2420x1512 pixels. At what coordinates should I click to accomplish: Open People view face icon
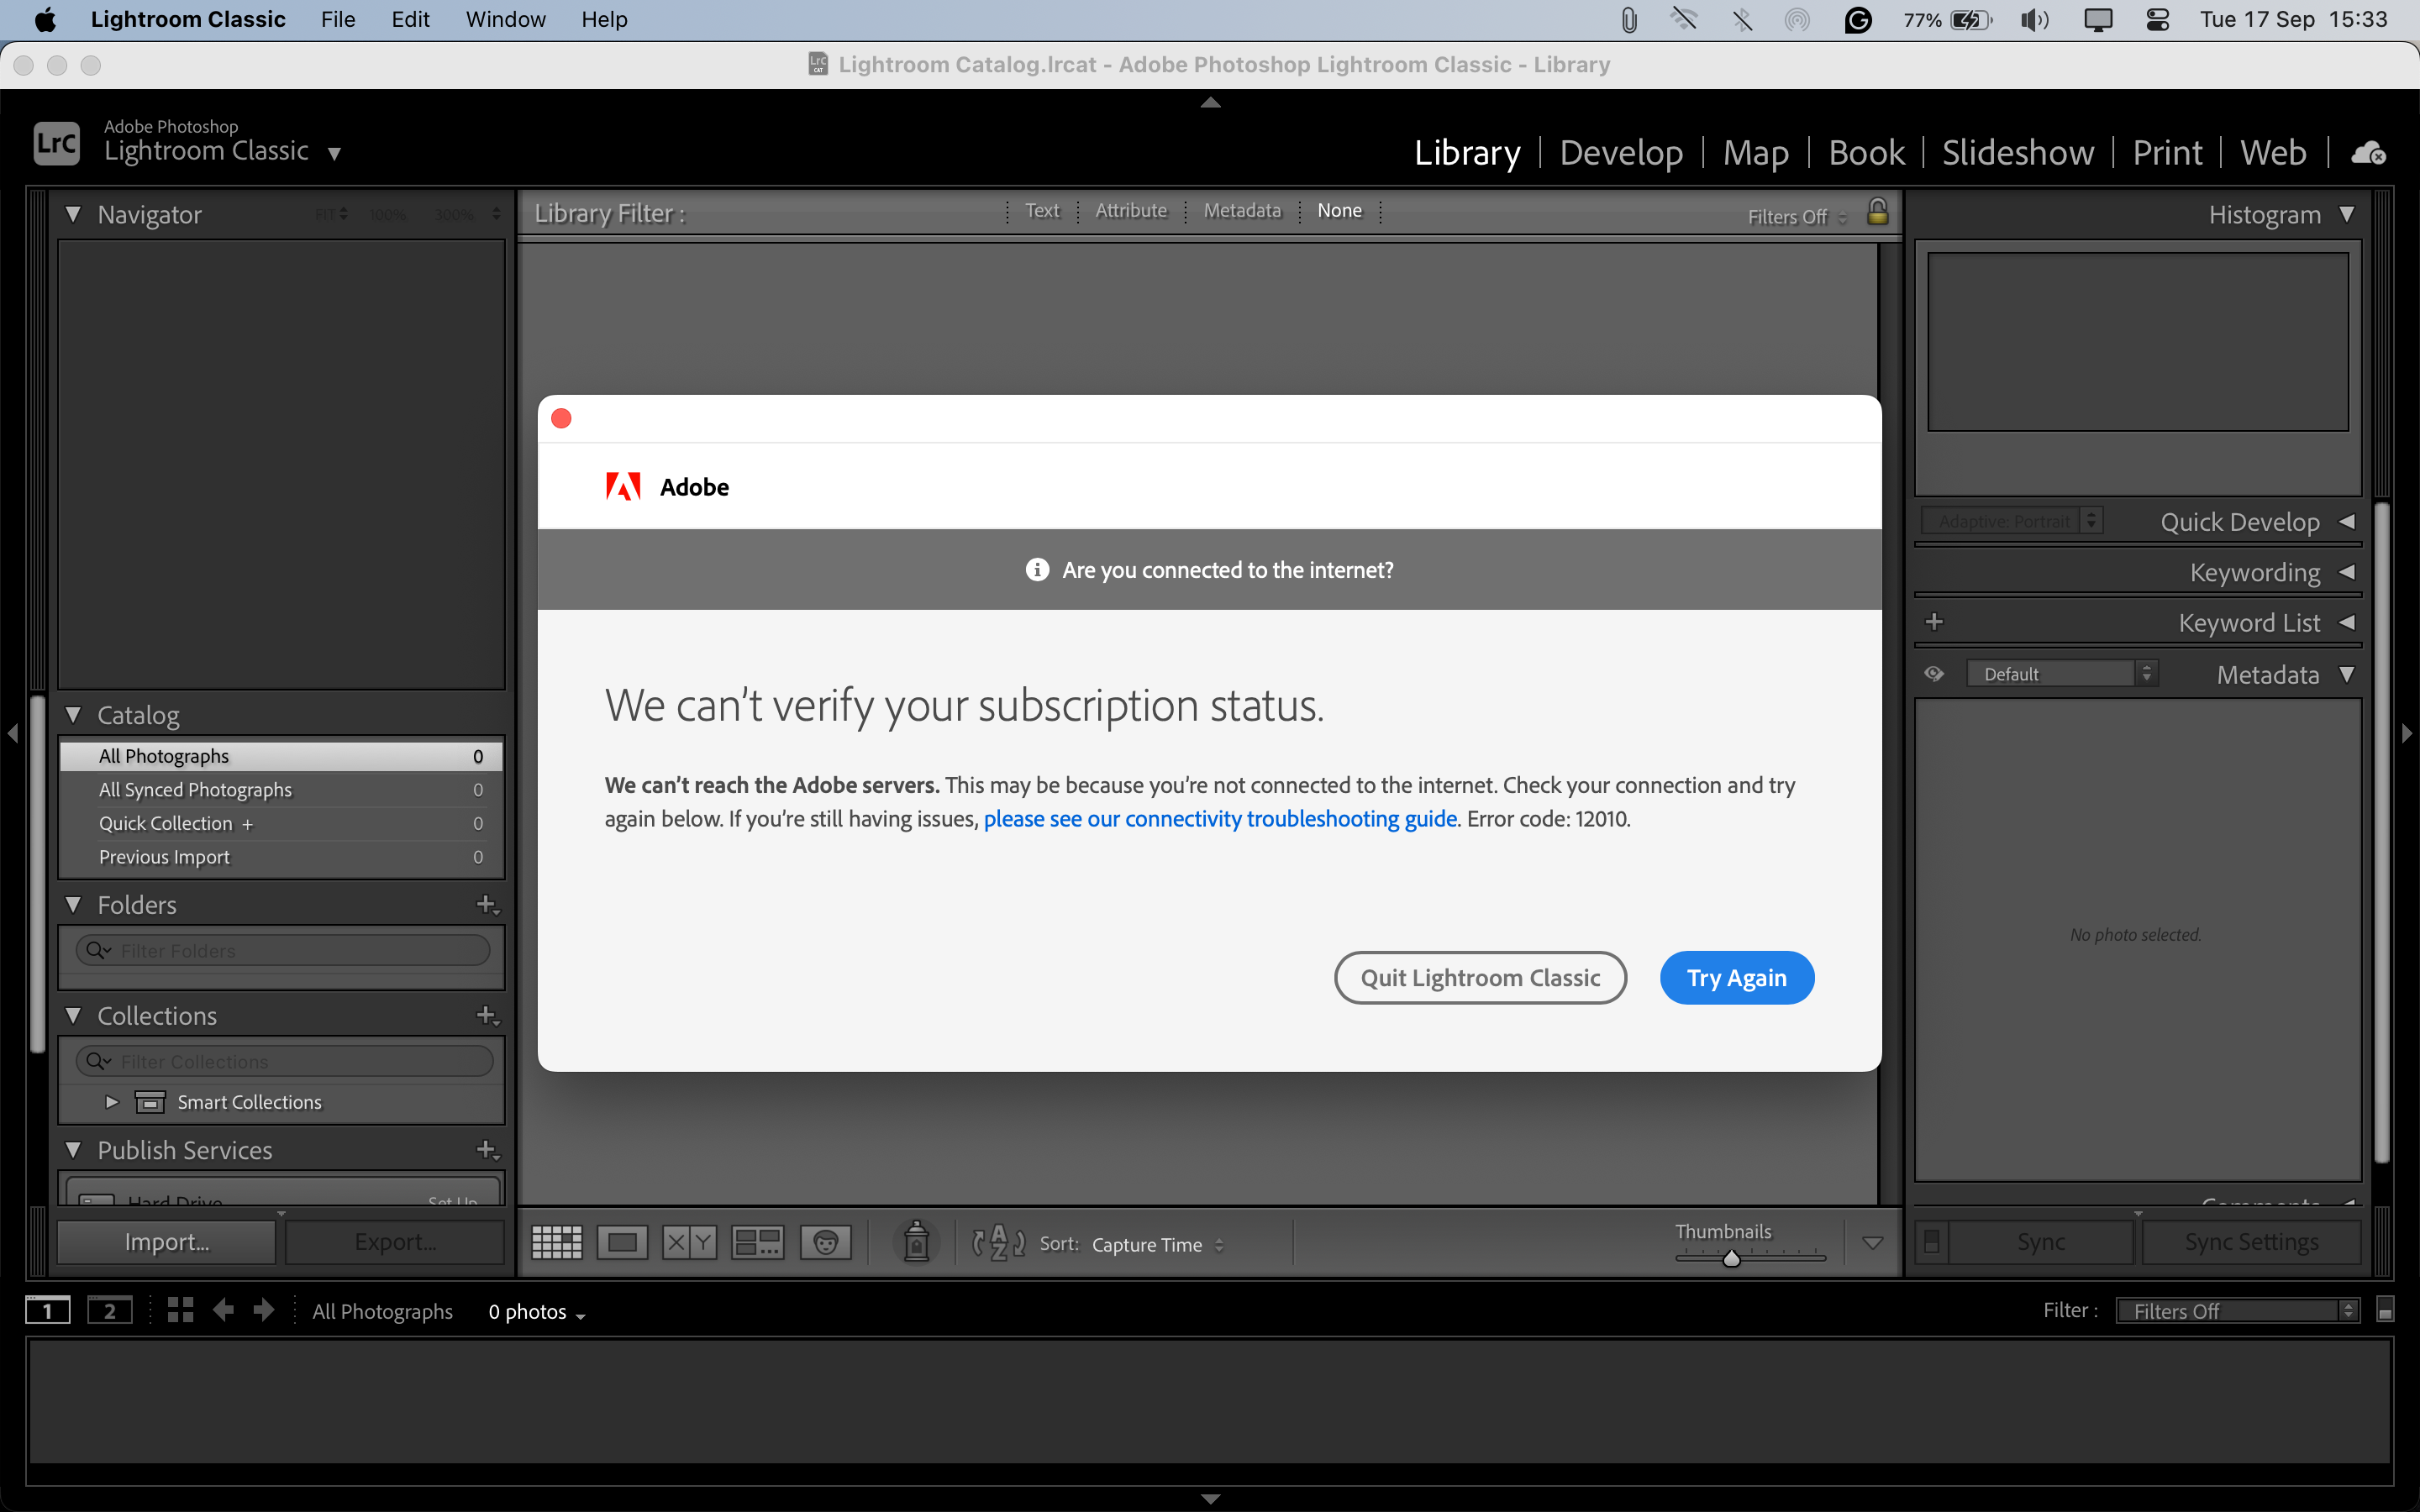(x=825, y=1243)
